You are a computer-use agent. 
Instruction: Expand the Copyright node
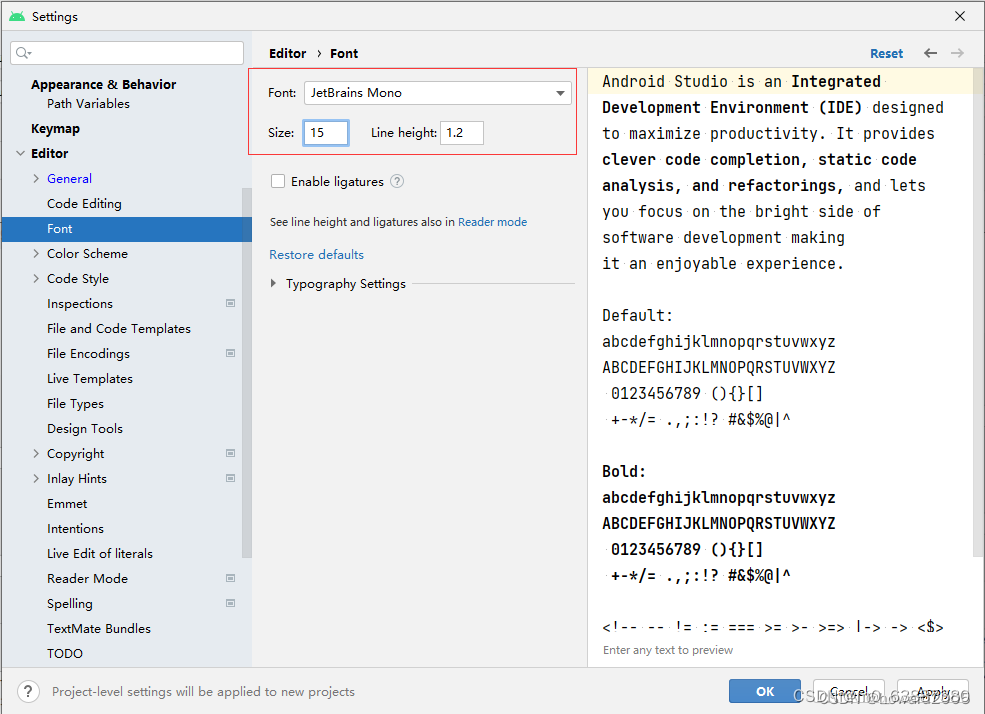coord(36,453)
